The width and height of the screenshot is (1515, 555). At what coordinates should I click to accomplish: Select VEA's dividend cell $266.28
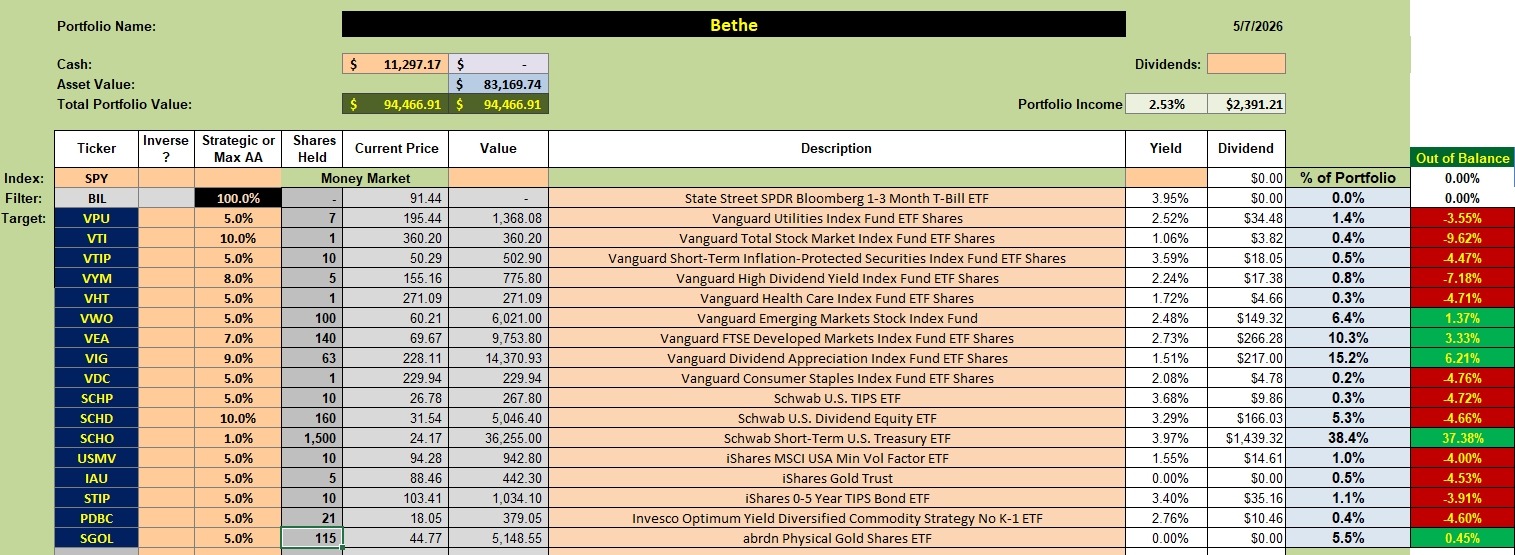1245,338
